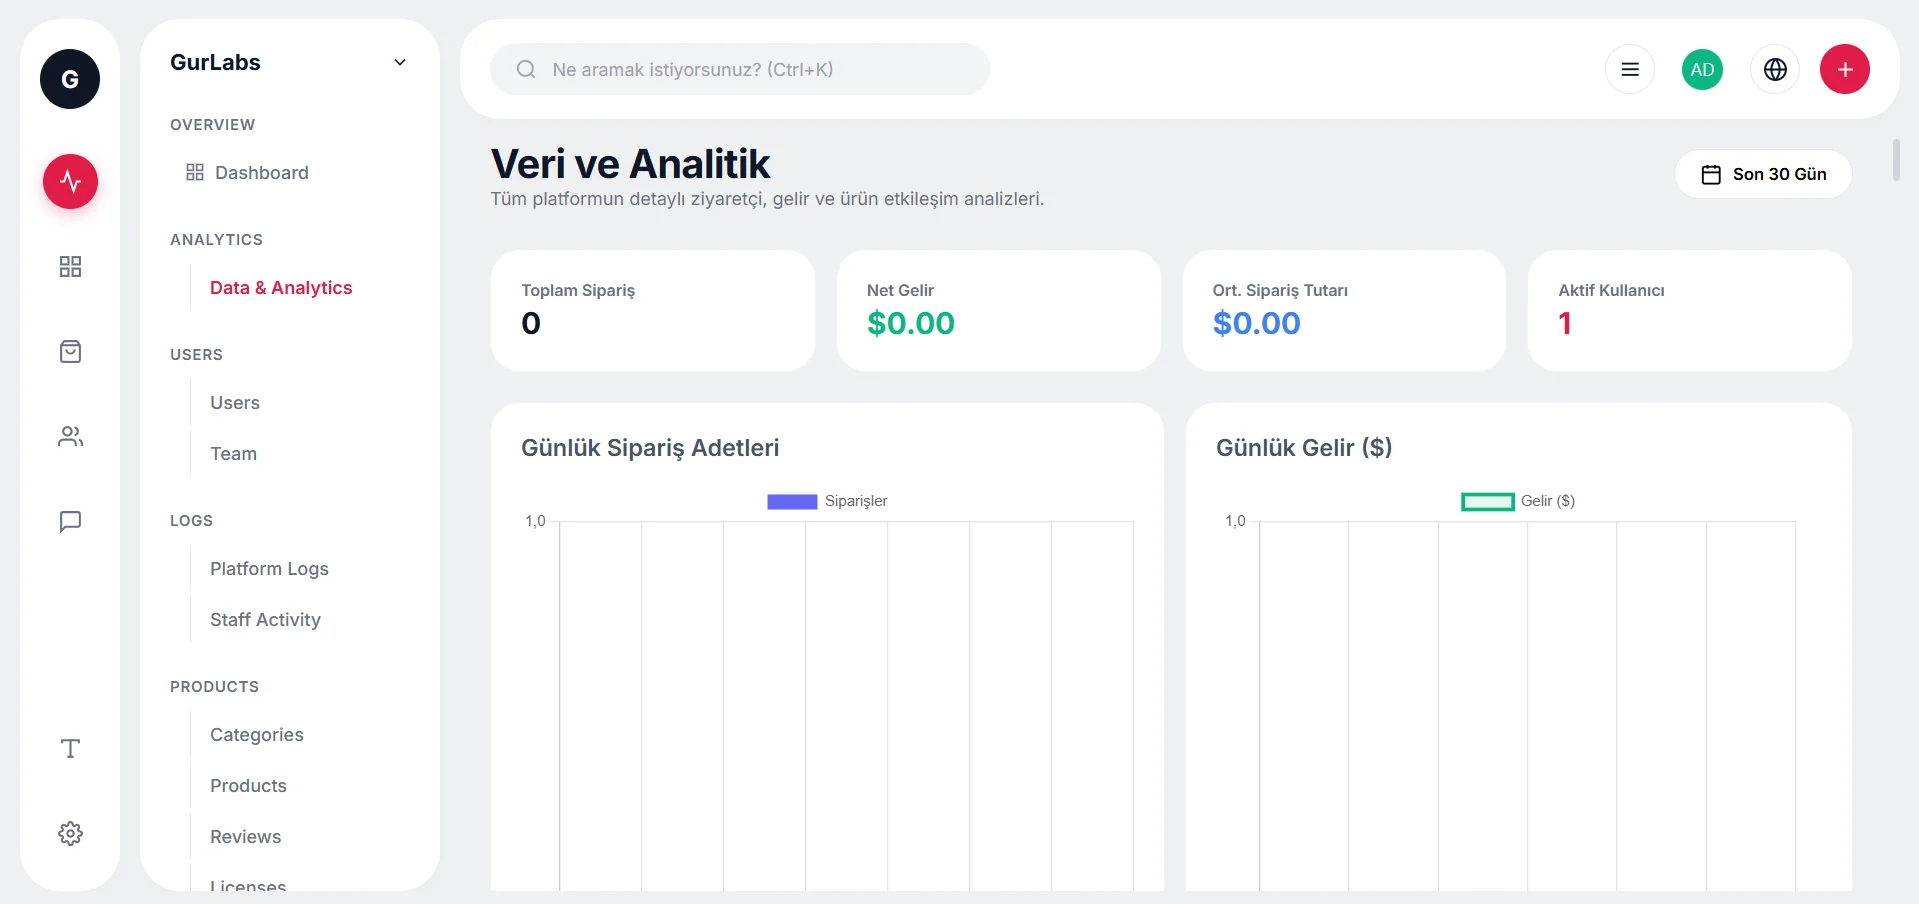
Task: Go to Products page link
Action: click(x=248, y=785)
